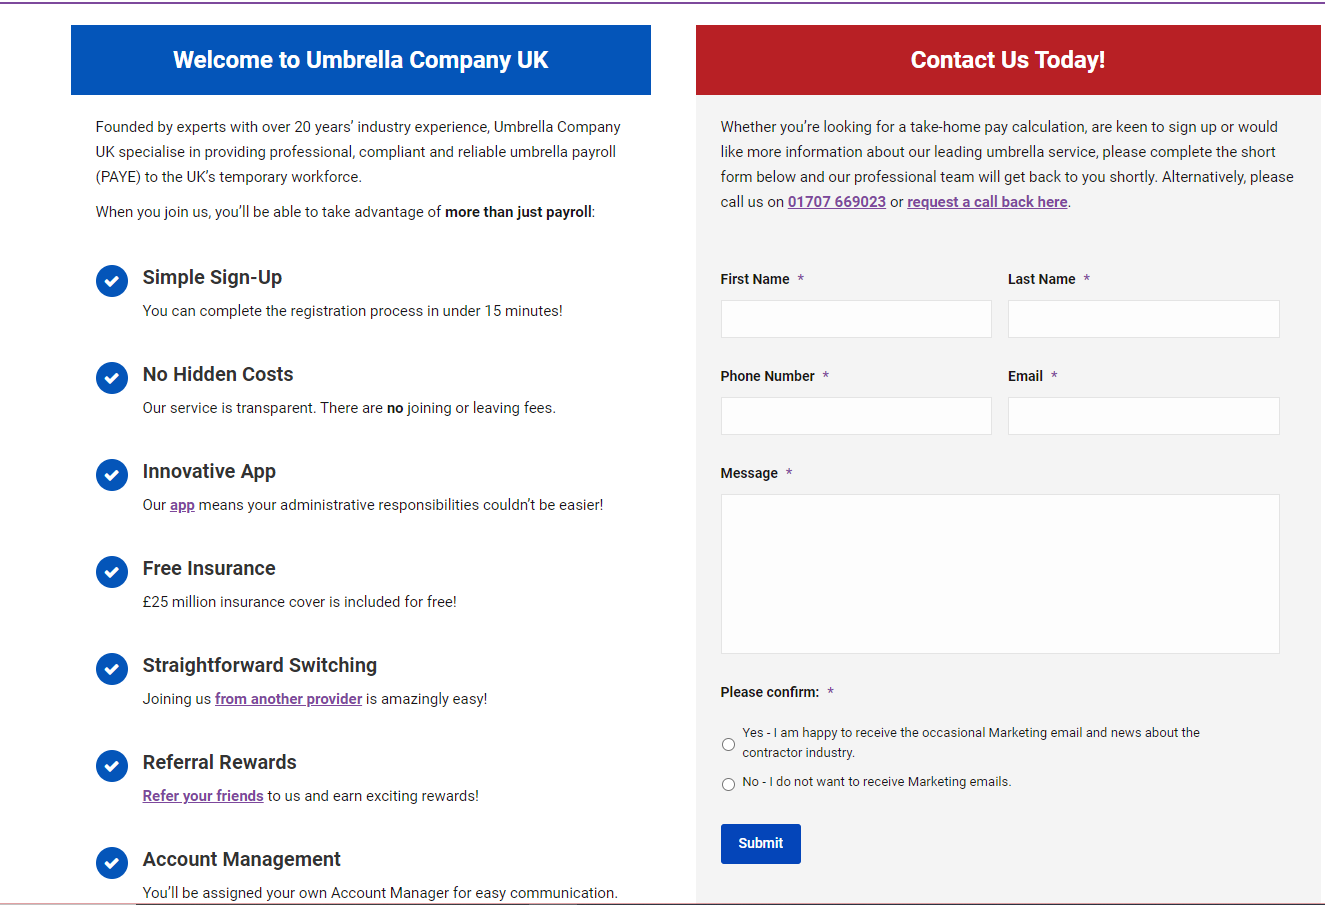The width and height of the screenshot is (1325, 905).
Task: Click the Account Management checkmark icon
Action: click(111, 863)
